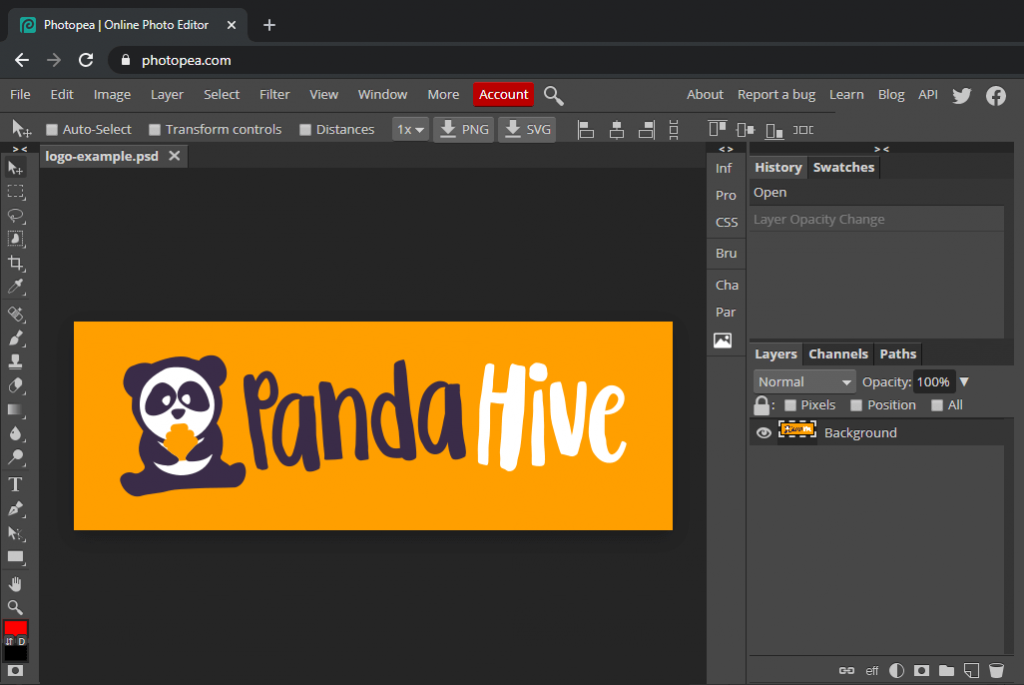
Task: Enable the Transform controls checkbox
Action: click(x=155, y=129)
